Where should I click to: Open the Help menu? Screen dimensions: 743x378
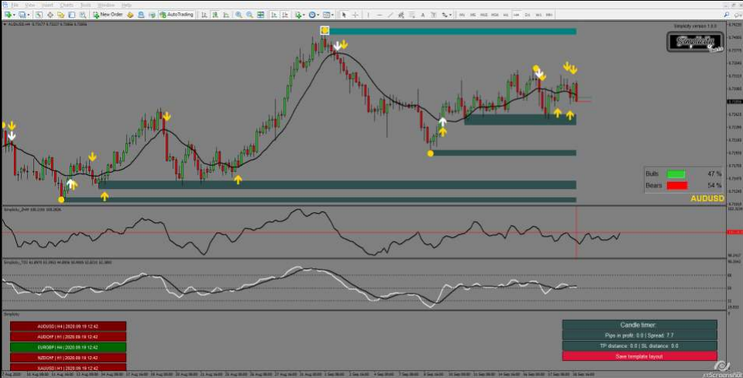coord(127,5)
